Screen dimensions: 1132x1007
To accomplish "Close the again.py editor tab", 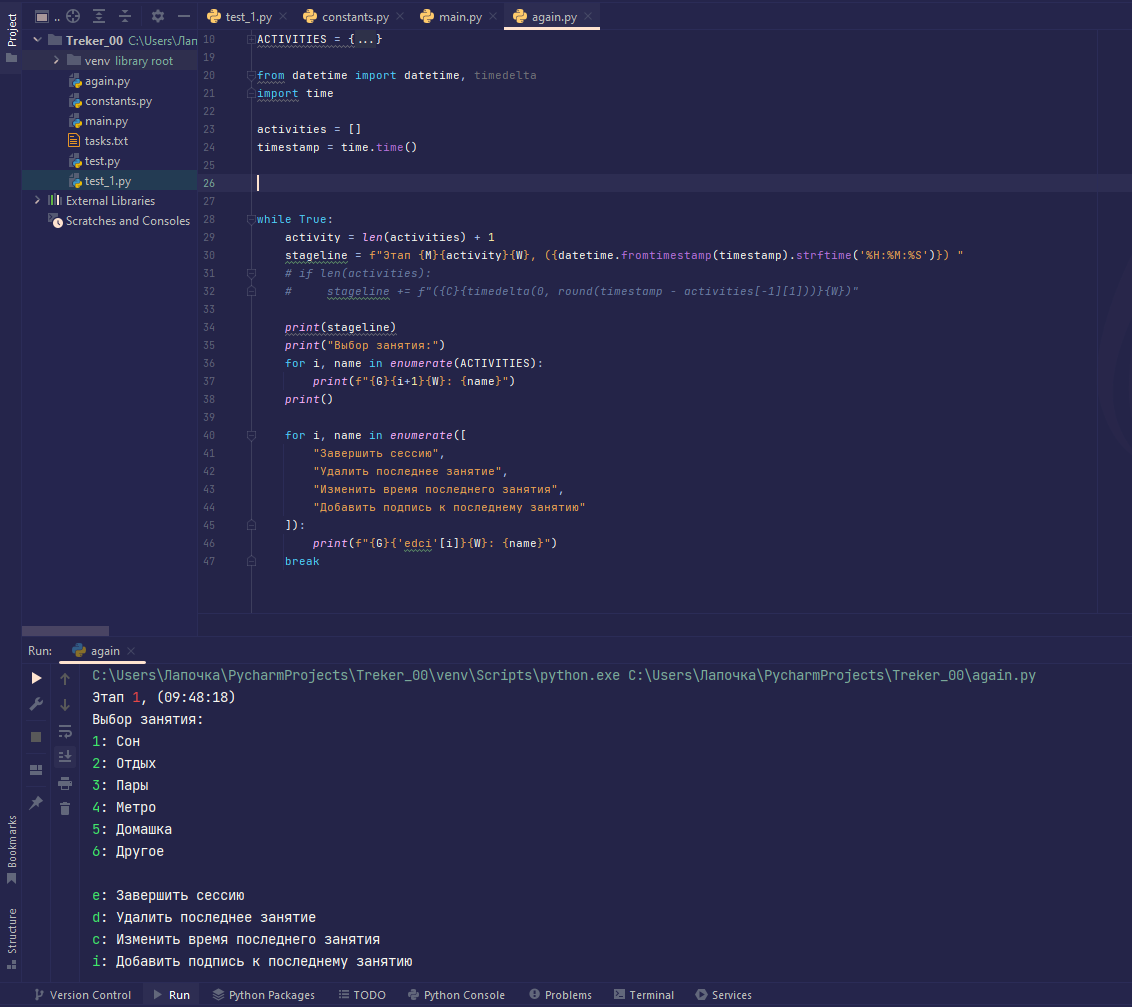I will (588, 17).
